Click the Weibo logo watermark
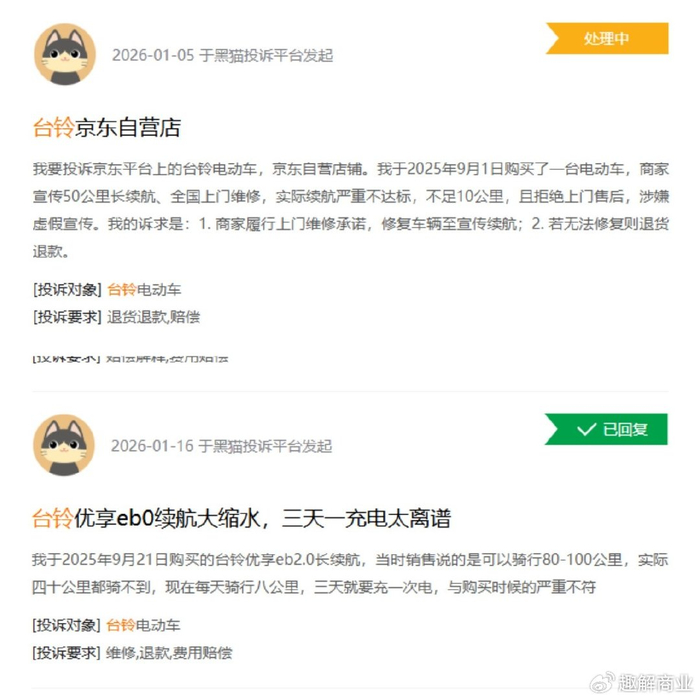The image size is (700, 700). [x=602, y=683]
